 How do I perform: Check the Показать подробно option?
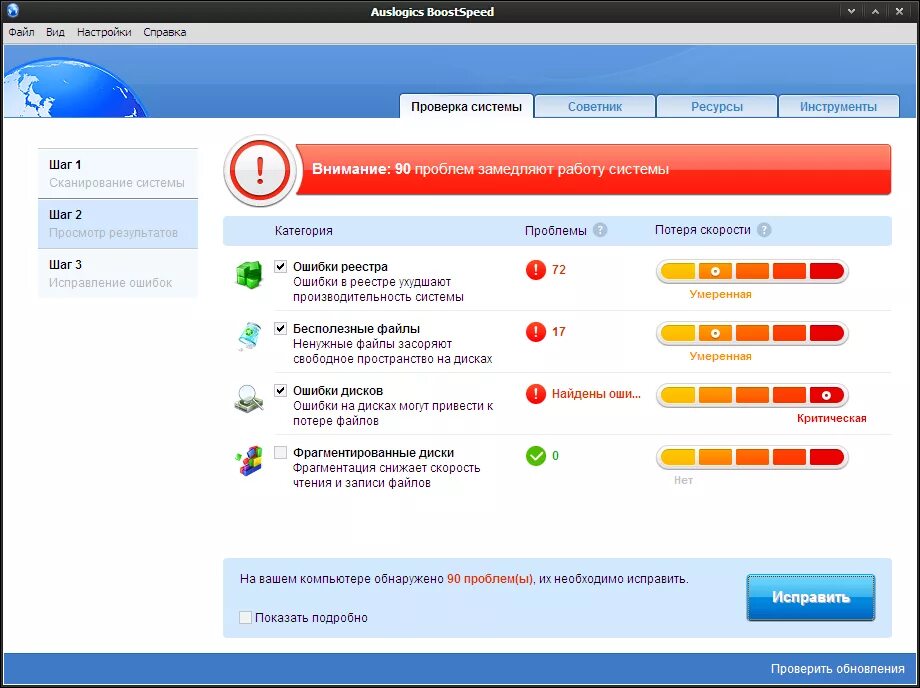pos(244,618)
